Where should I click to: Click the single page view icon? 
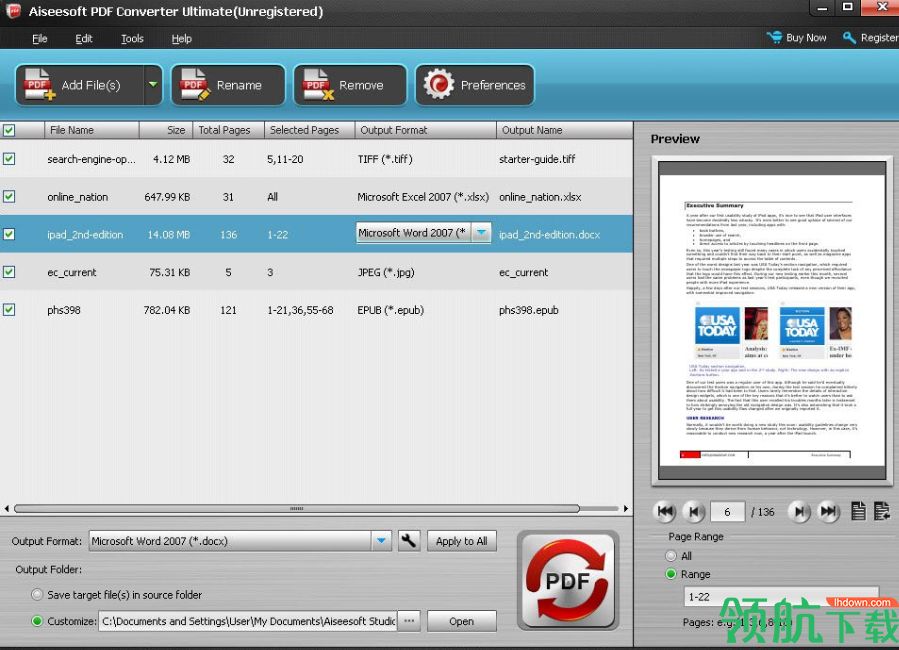(x=858, y=511)
